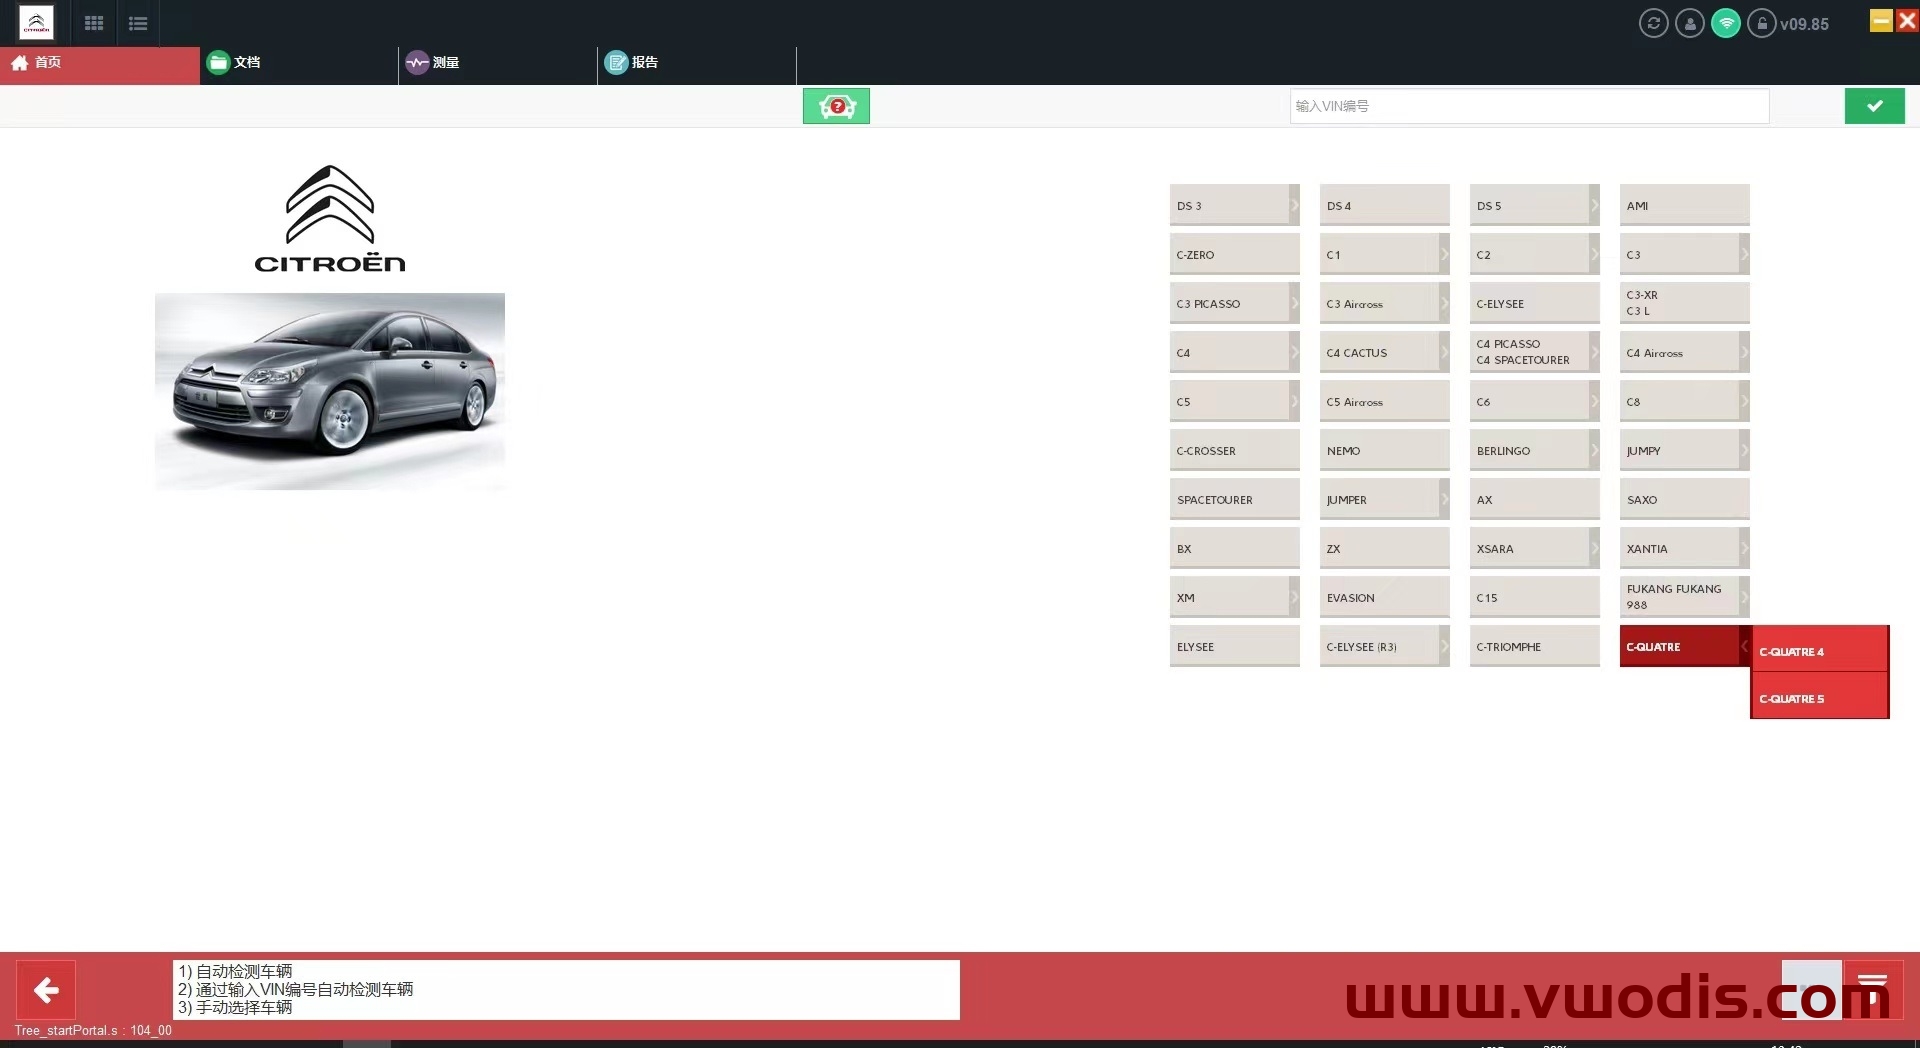This screenshot has width=1920, height=1048.
Task: Click the refresh/sync status icon
Action: 1654,23
